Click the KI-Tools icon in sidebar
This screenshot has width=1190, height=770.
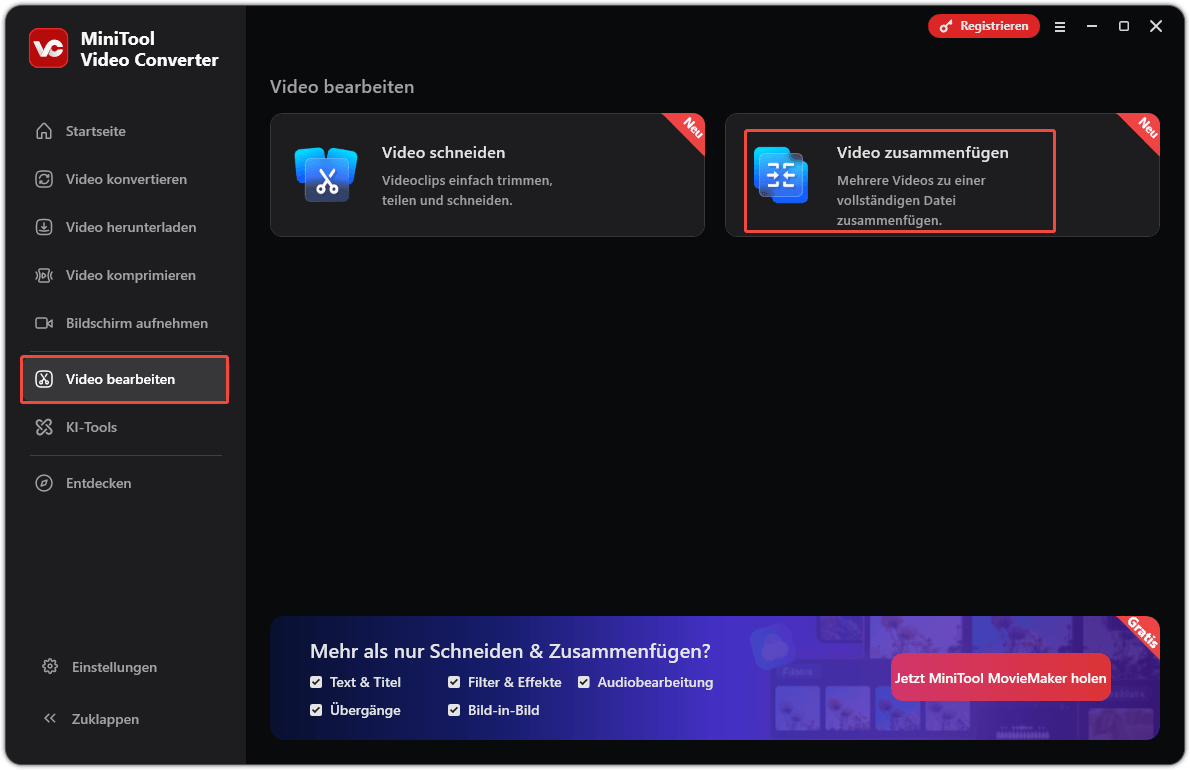tap(44, 427)
